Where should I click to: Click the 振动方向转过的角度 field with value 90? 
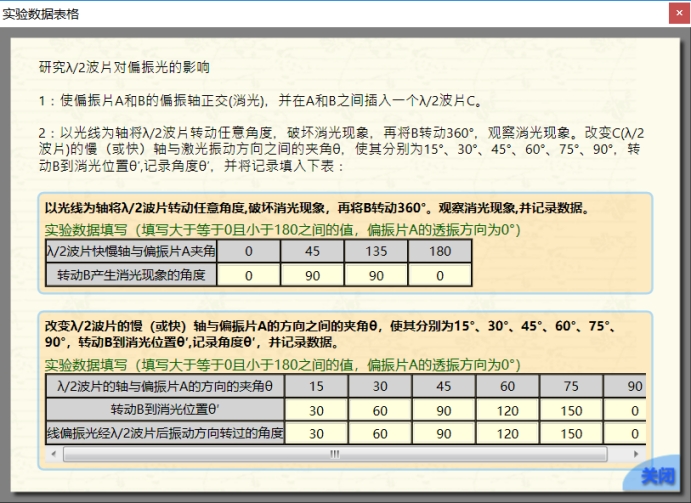[x=444, y=434]
